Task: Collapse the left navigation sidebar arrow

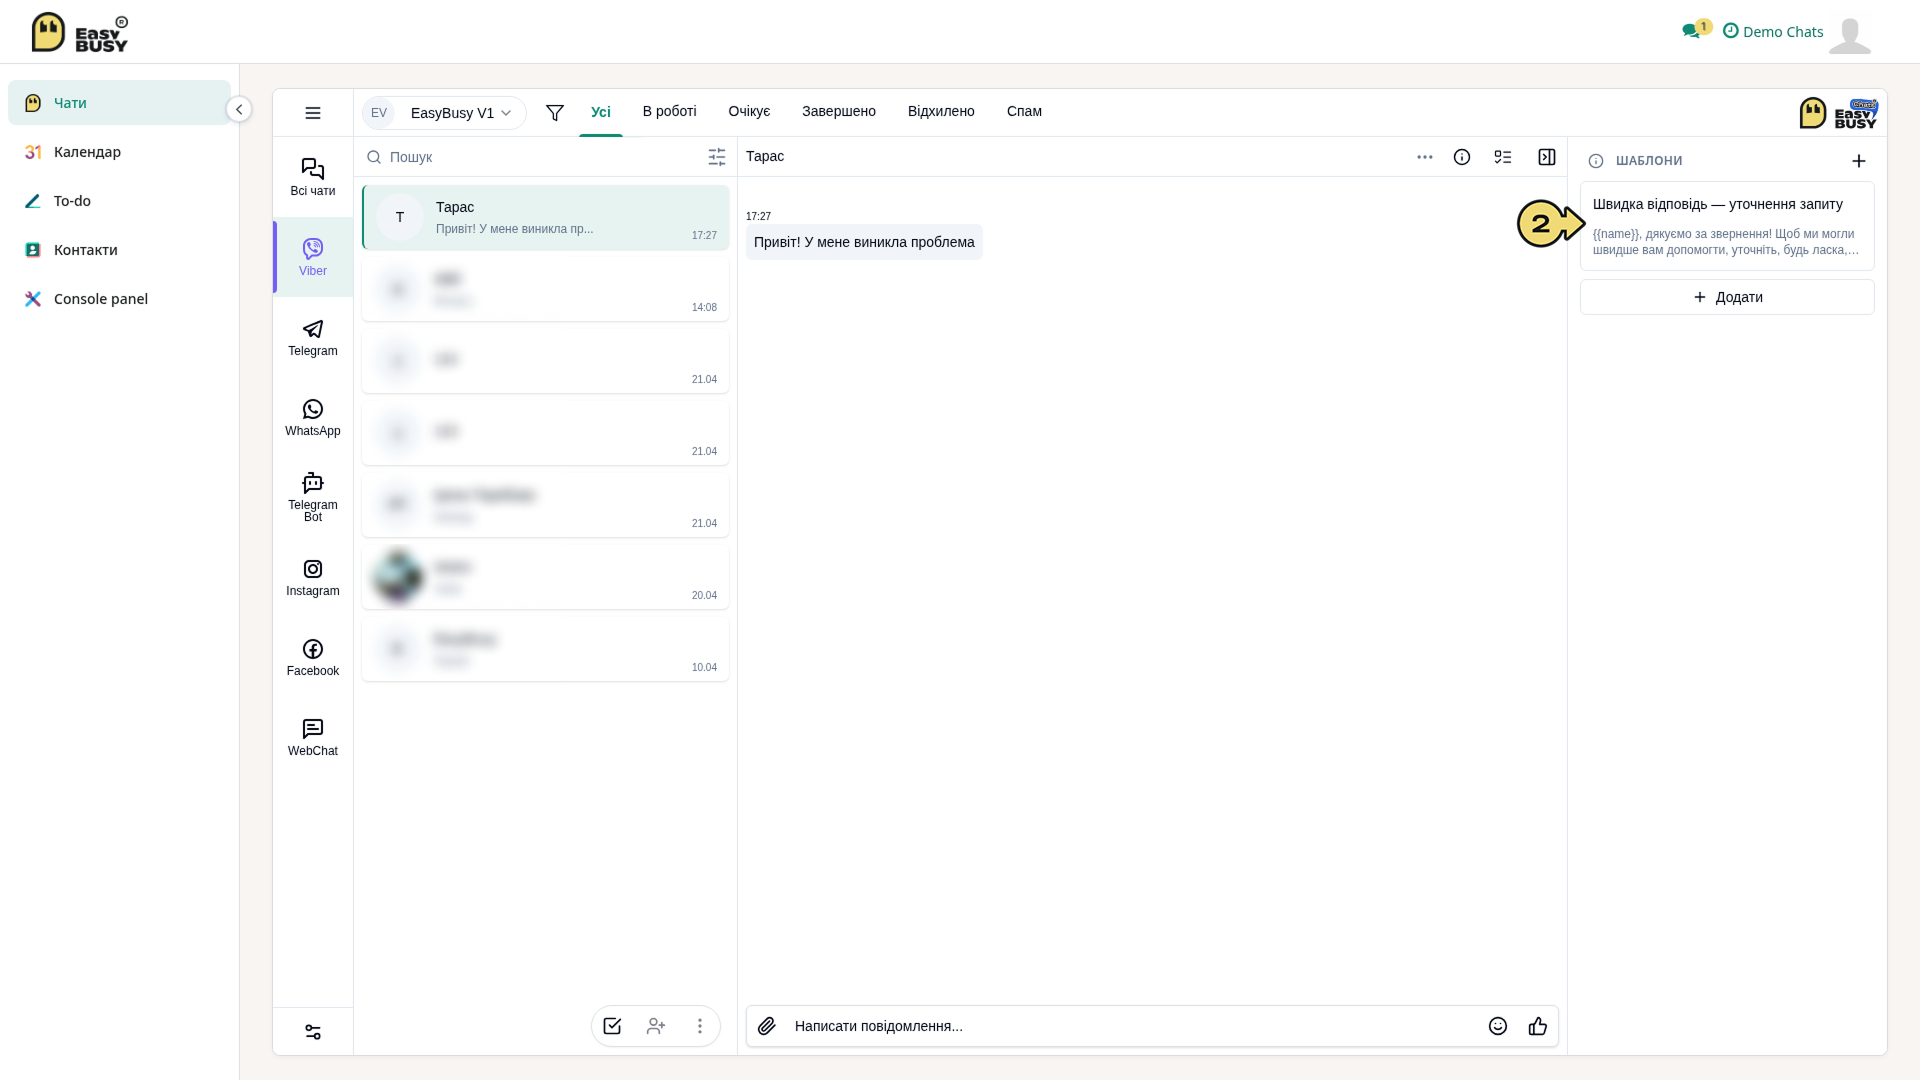Action: pos(239,109)
